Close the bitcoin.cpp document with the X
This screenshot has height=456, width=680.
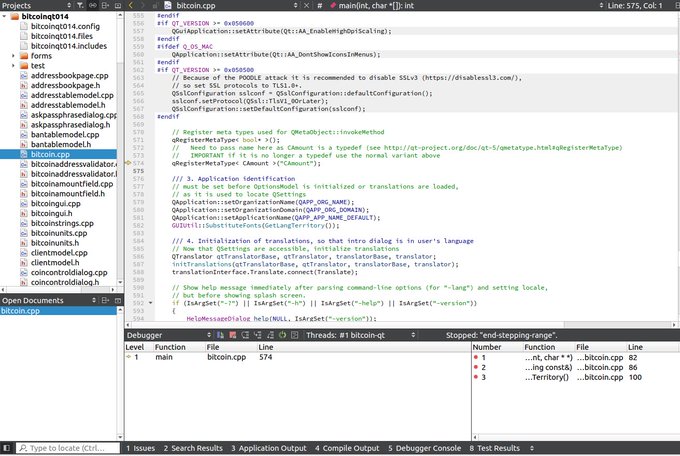pyautogui.click(x=306, y=5)
